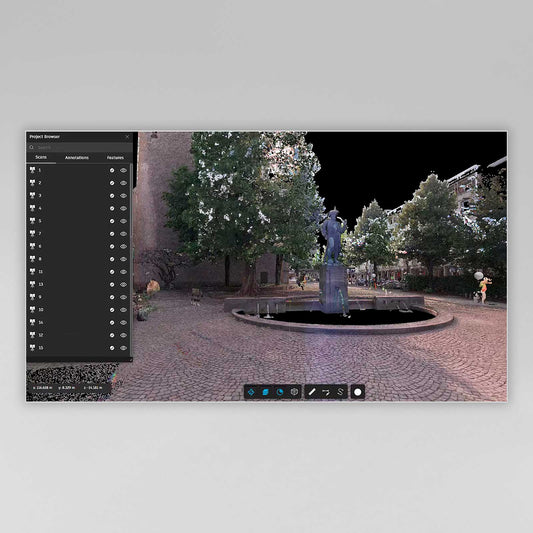Toggle the check mark for scan 9
The height and width of the screenshot is (533, 533).
pyautogui.click(x=112, y=297)
